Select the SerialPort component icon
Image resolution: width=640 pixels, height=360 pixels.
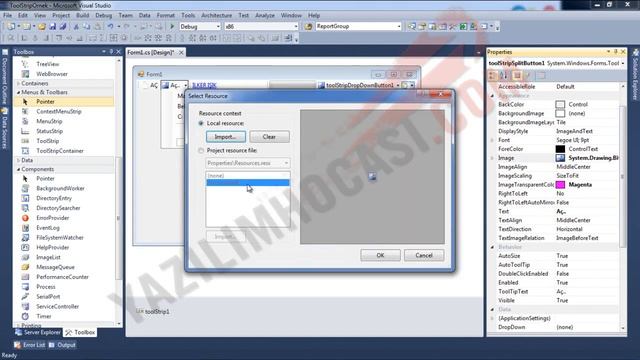[25, 296]
